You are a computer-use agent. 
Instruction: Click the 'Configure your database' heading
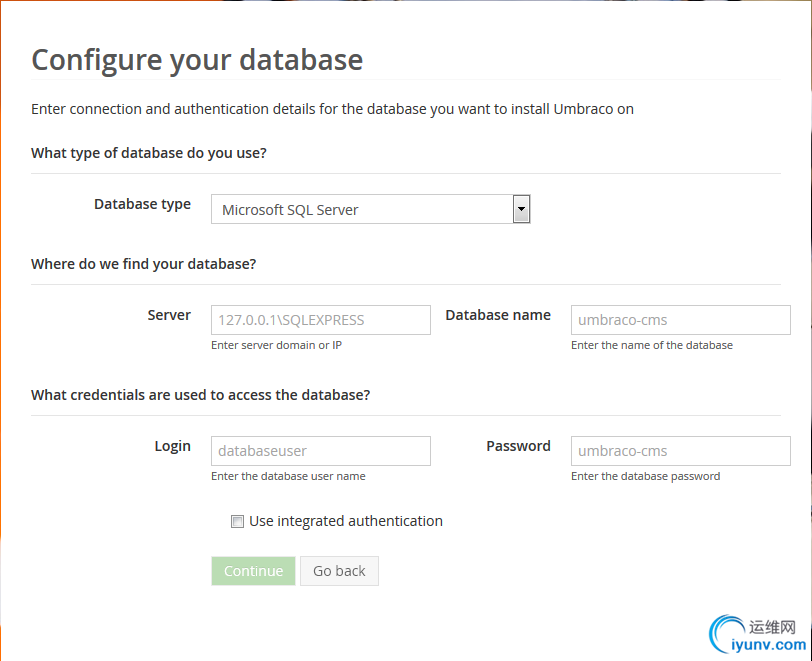[197, 60]
